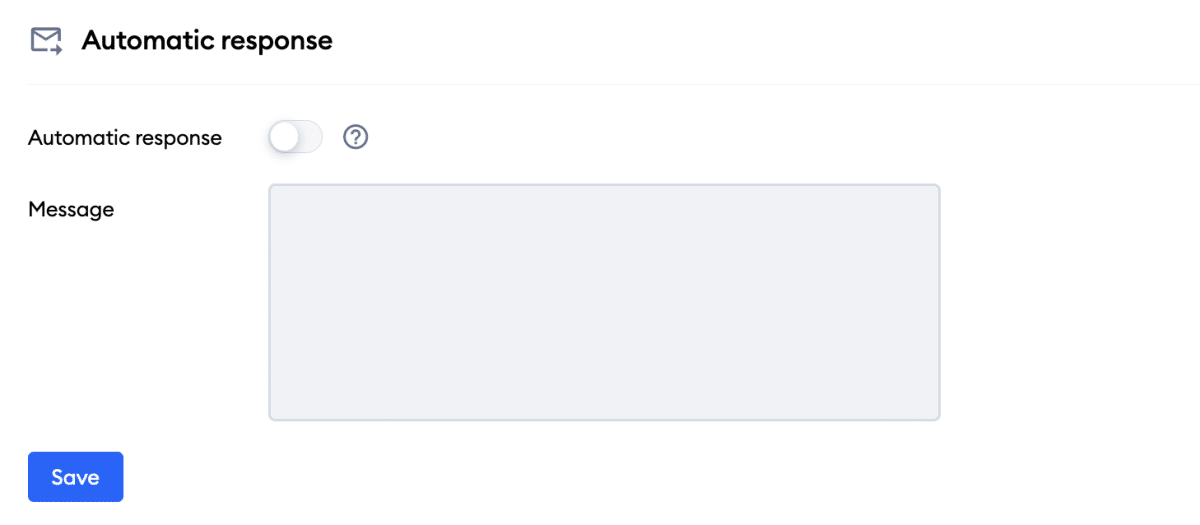Click the Message field label

coord(71,210)
